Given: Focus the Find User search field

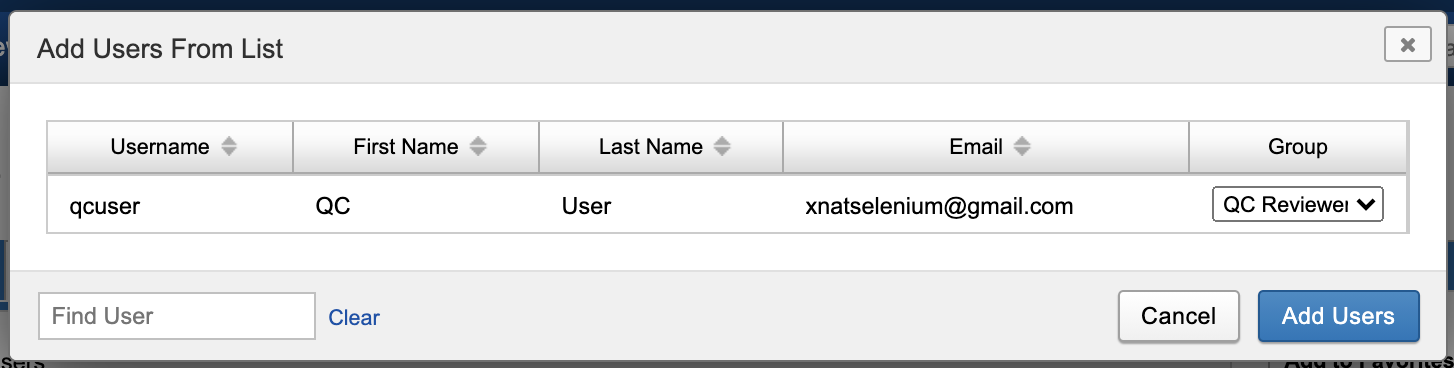Looking at the screenshot, I should coord(177,316).
